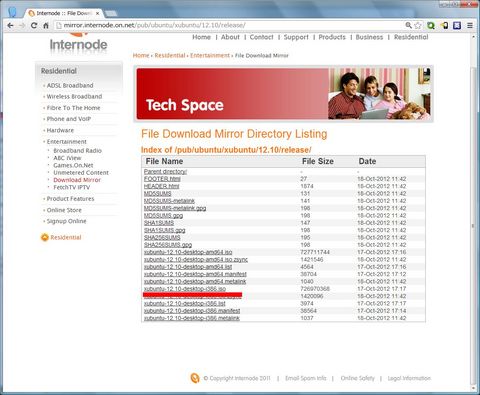This screenshot has width=480, height=395.
Task: Open Fibre To The Home in the sidebar
Action: tap(73, 108)
